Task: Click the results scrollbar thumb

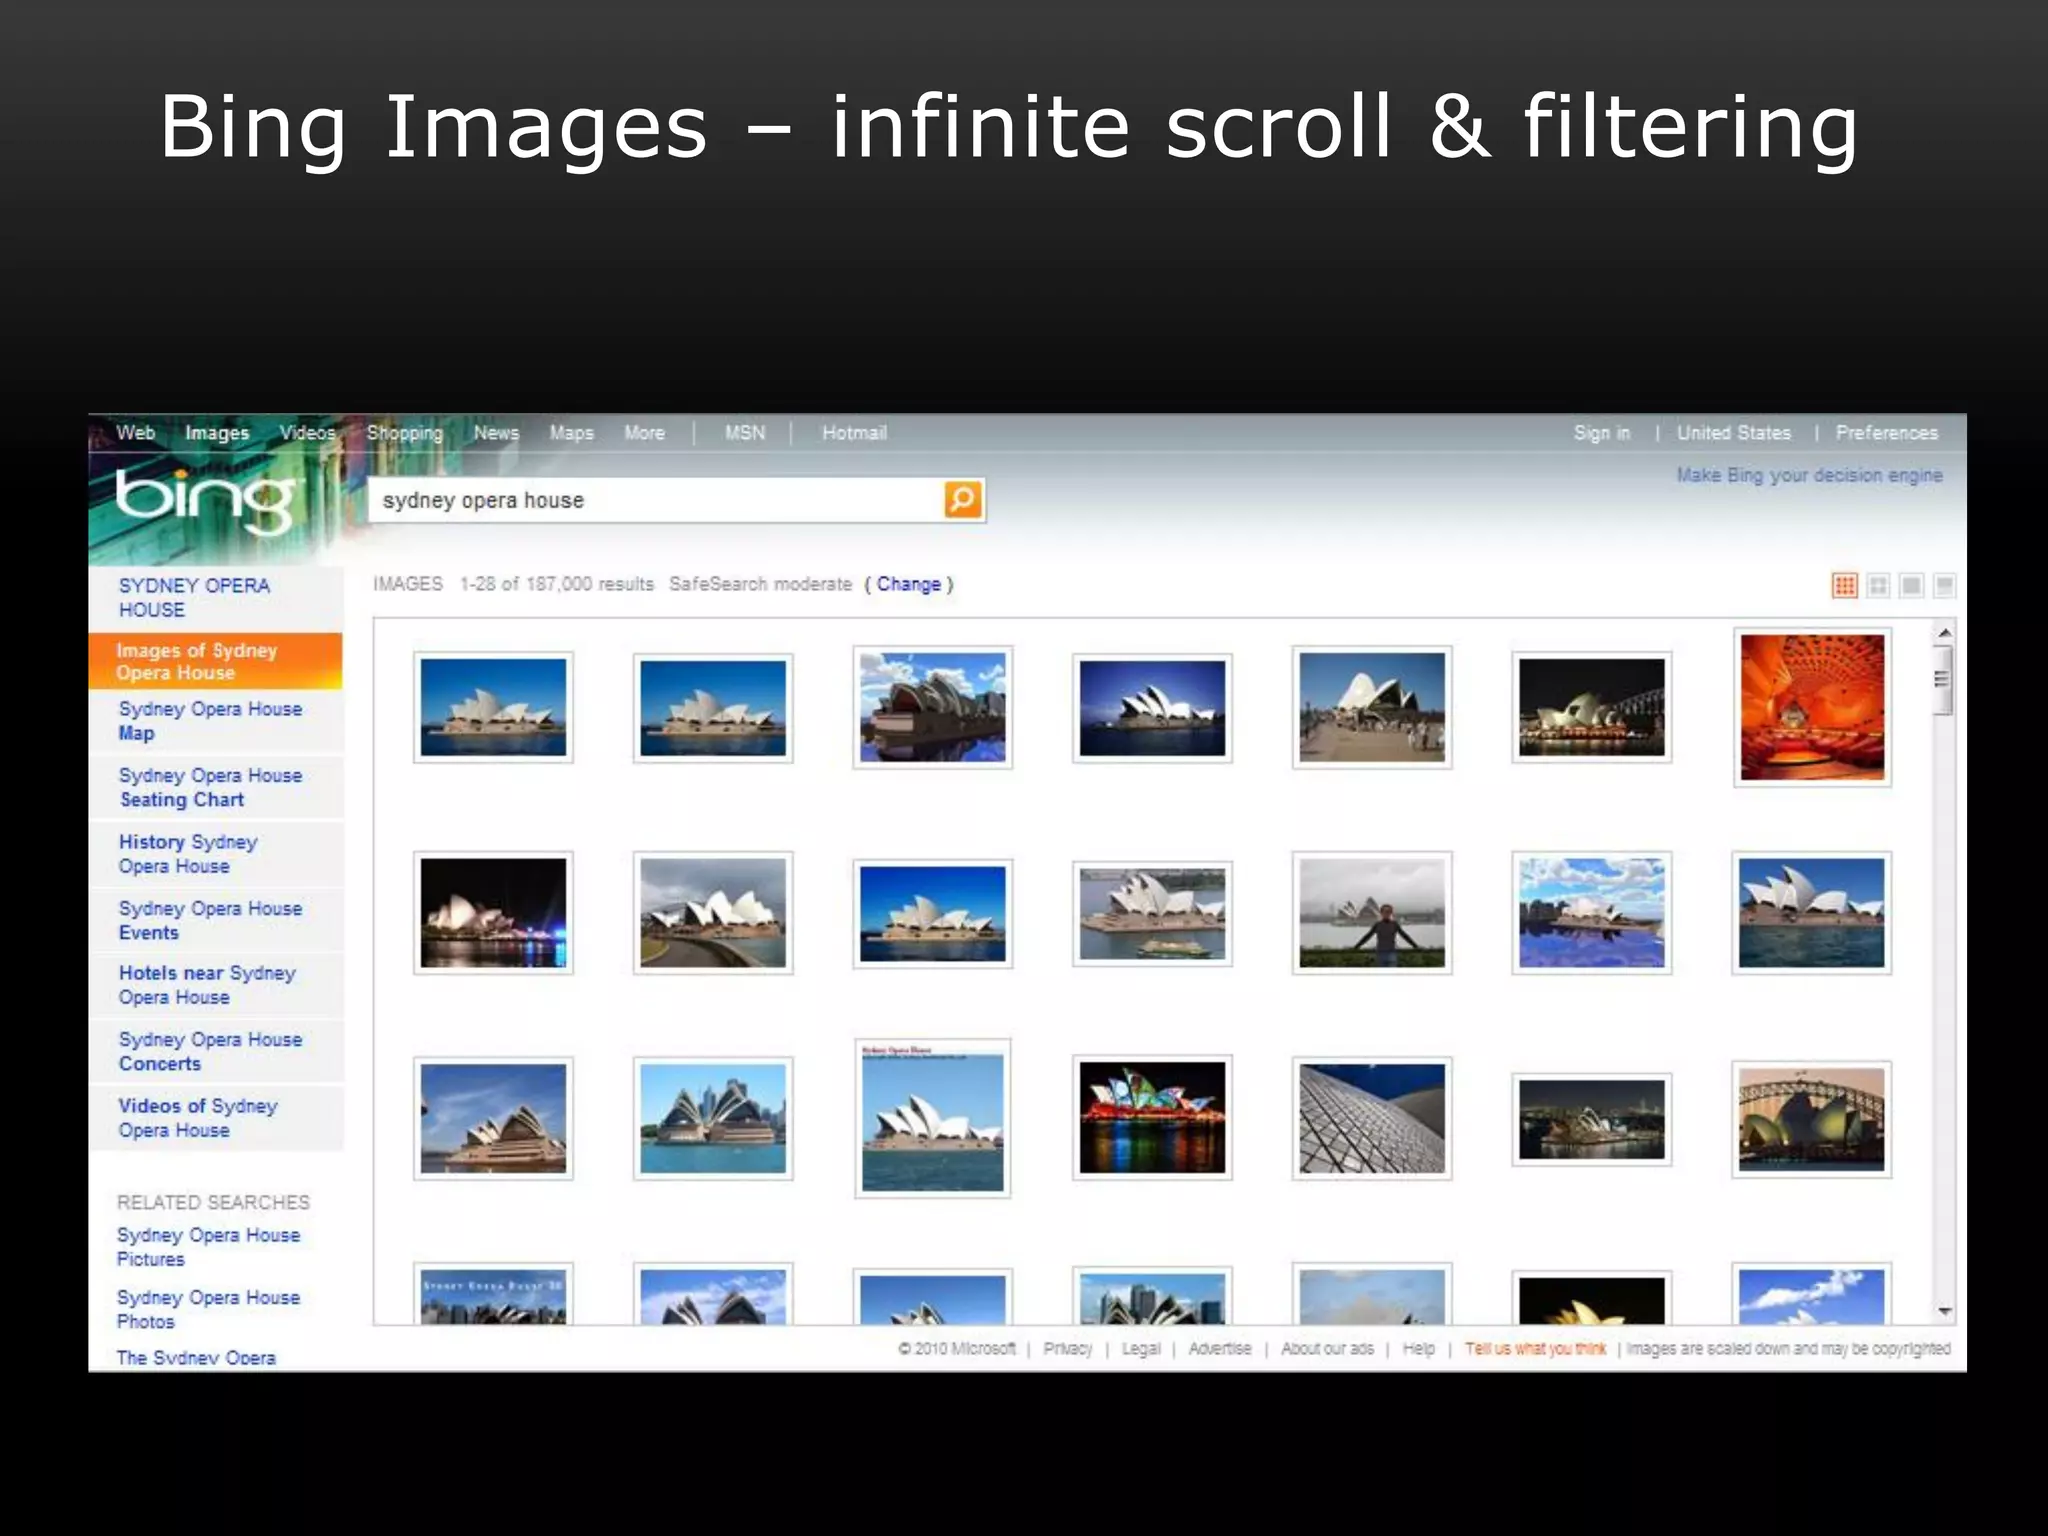Action: [x=1942, y=680]
